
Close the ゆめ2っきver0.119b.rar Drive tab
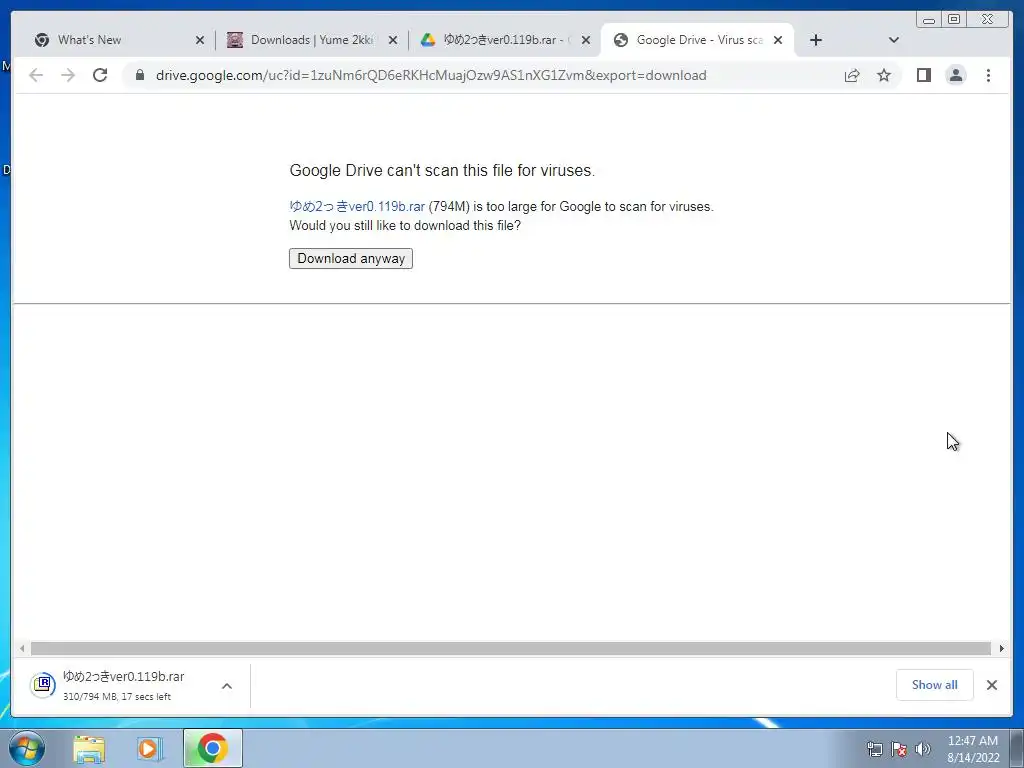pyautogui.click(x=586, y=40)
